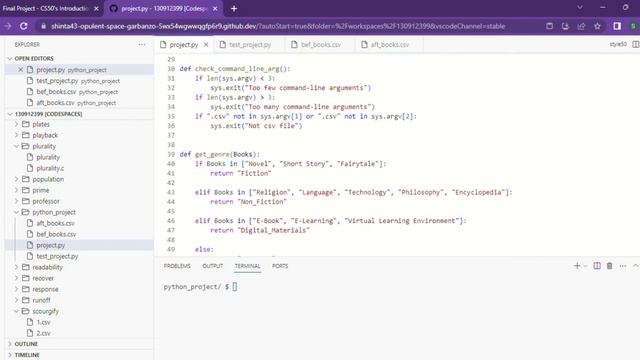Screen dimensions: 640x360
Task: Expand the runoff folder
Action: (x=16, y=300)
